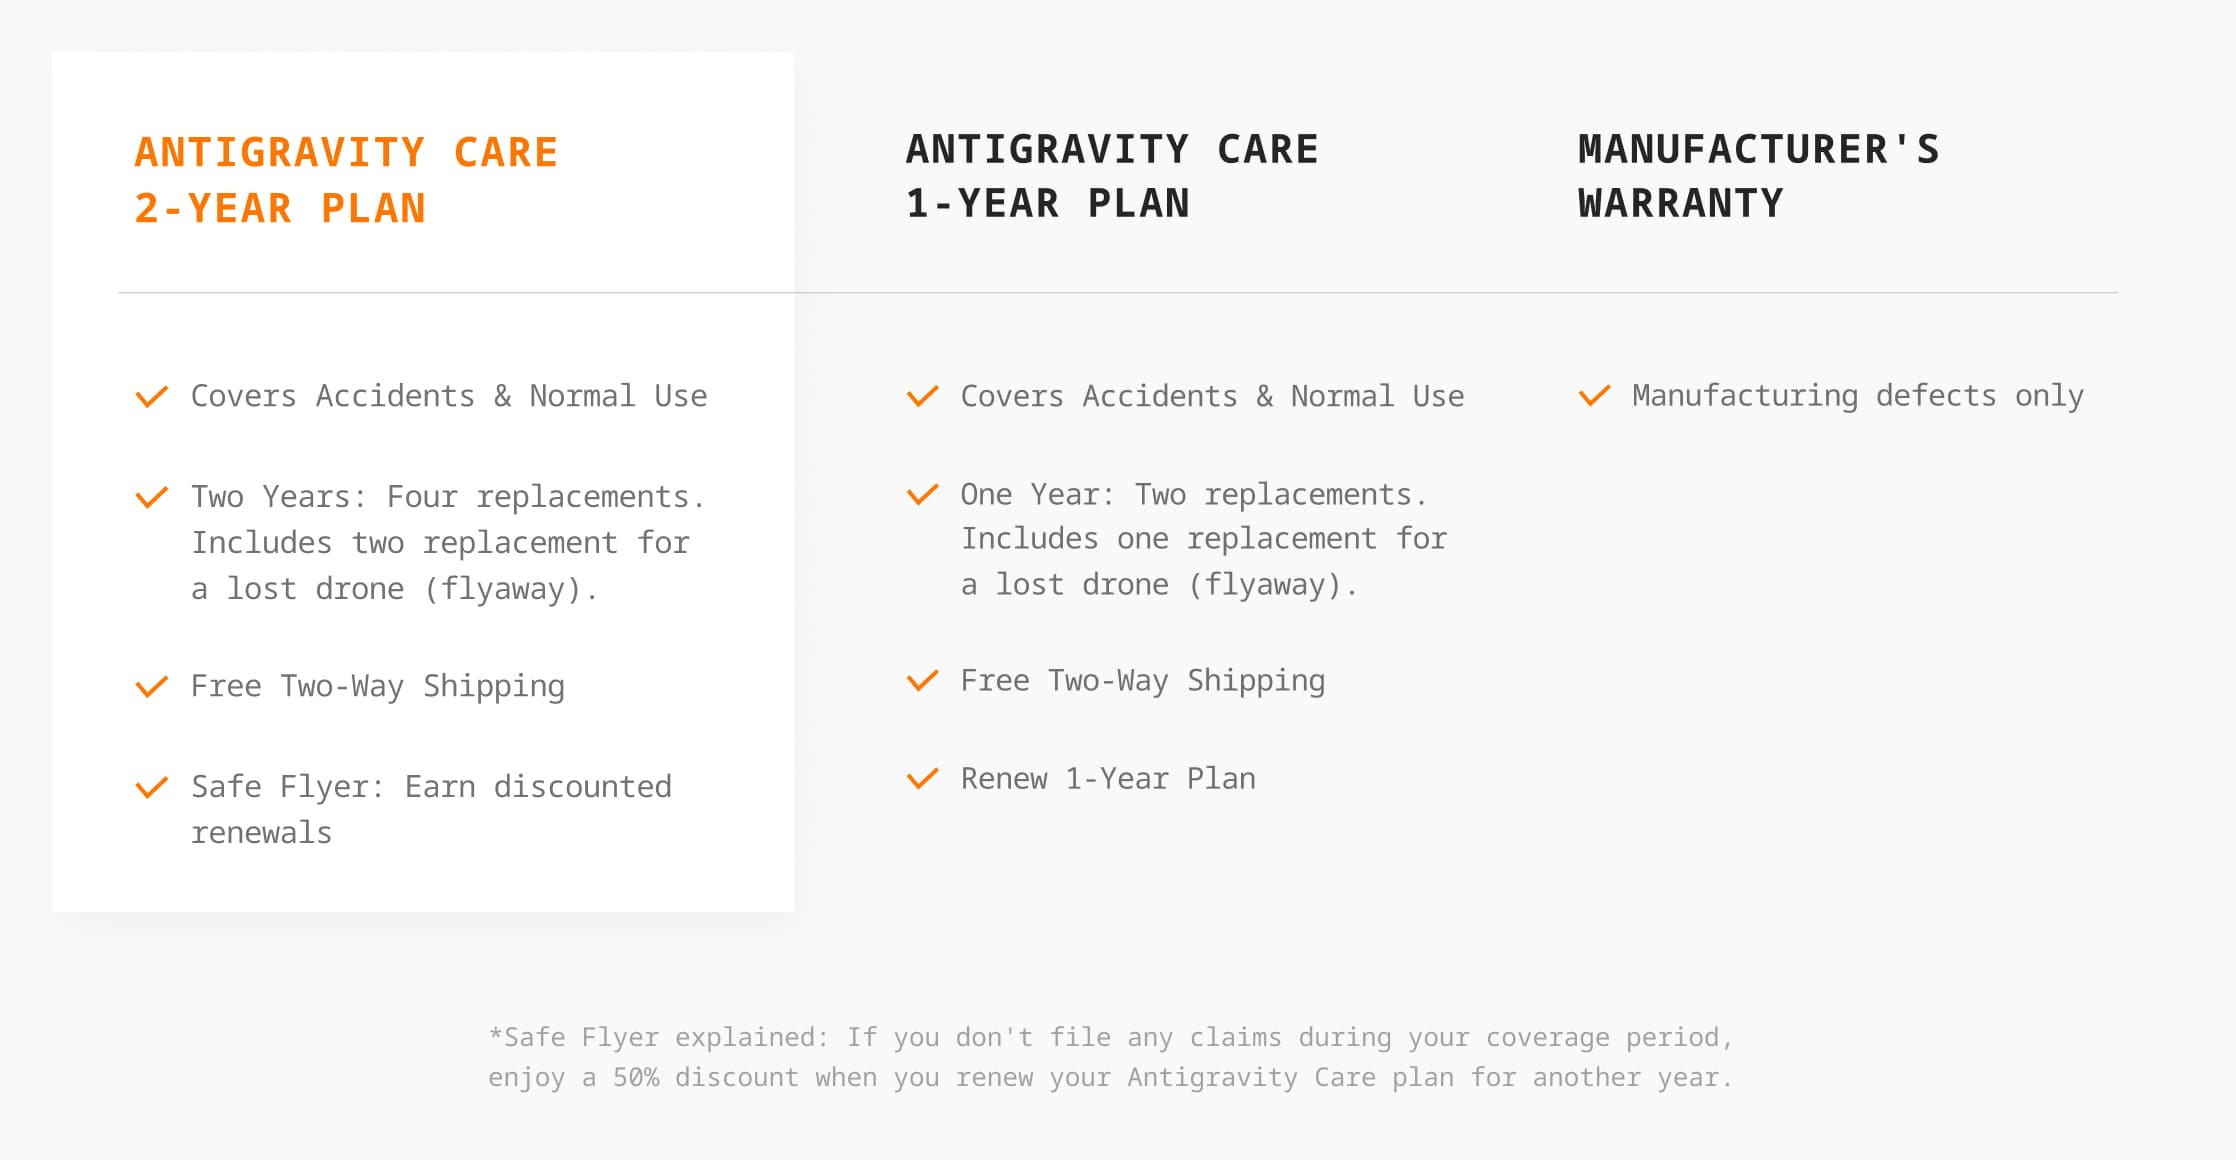Viewport: 2236px width, 1160px height.
Task: Click the Safe Flyer explained footnote
Action: pos(1110,1057)
